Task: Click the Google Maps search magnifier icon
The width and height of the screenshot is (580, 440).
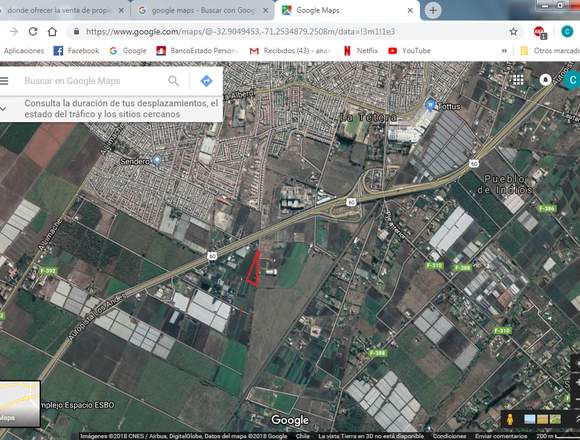Action: pyautogui.click(x=173, y=81)
